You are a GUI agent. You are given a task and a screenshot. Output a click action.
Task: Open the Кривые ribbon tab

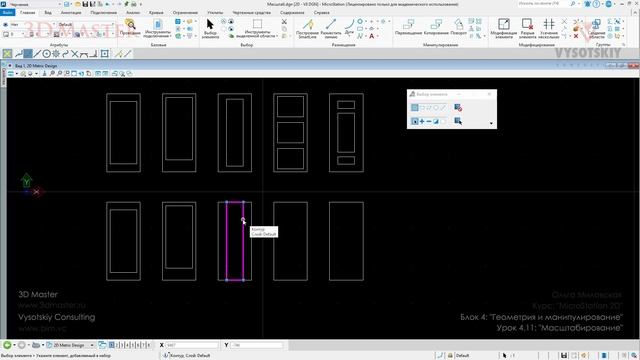156,13
